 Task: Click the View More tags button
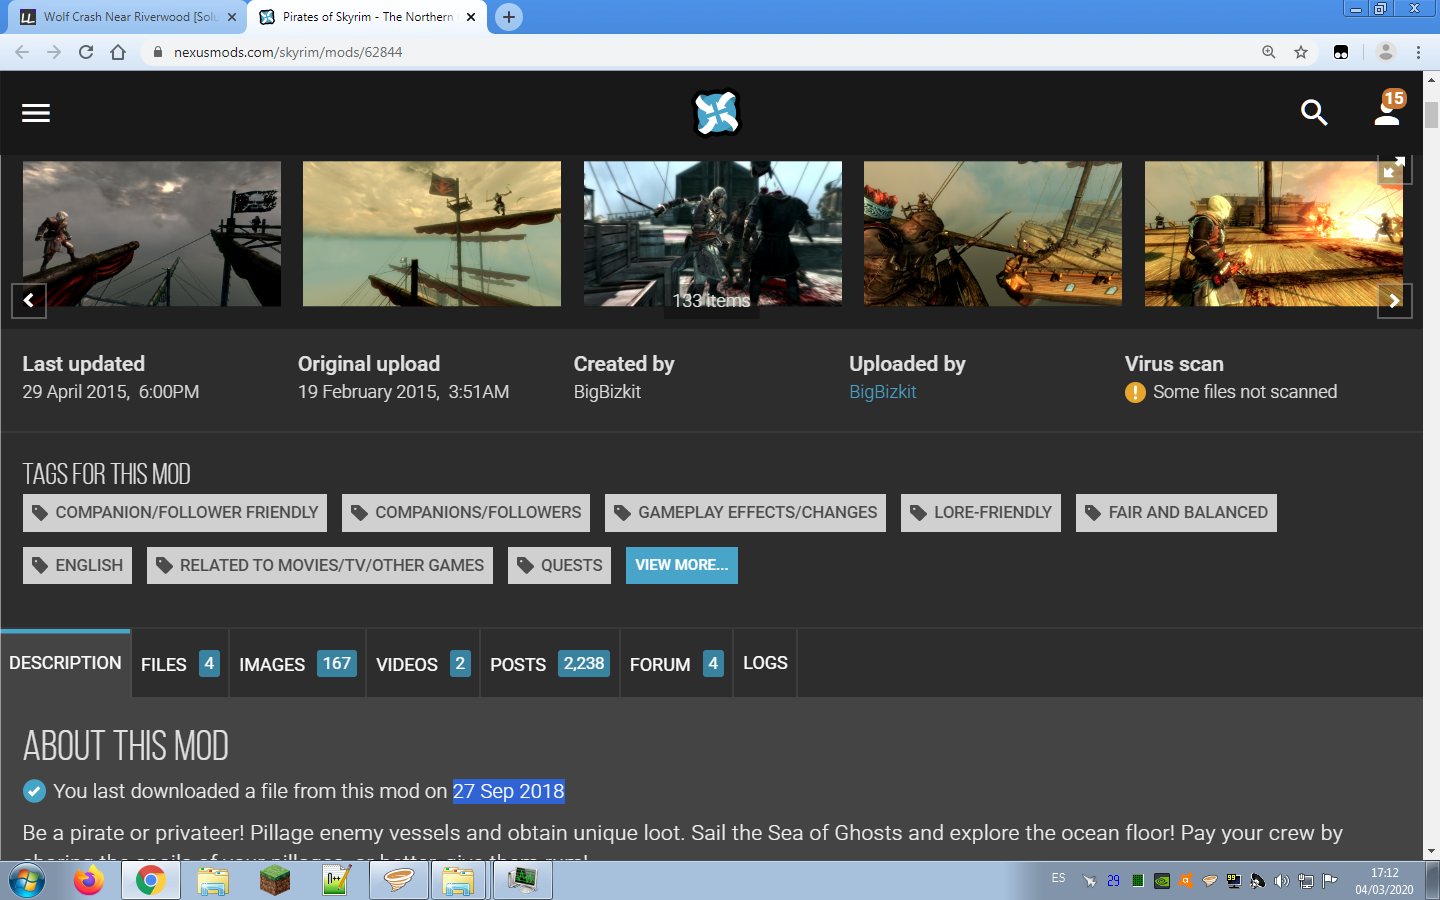[x=682, y=565]
